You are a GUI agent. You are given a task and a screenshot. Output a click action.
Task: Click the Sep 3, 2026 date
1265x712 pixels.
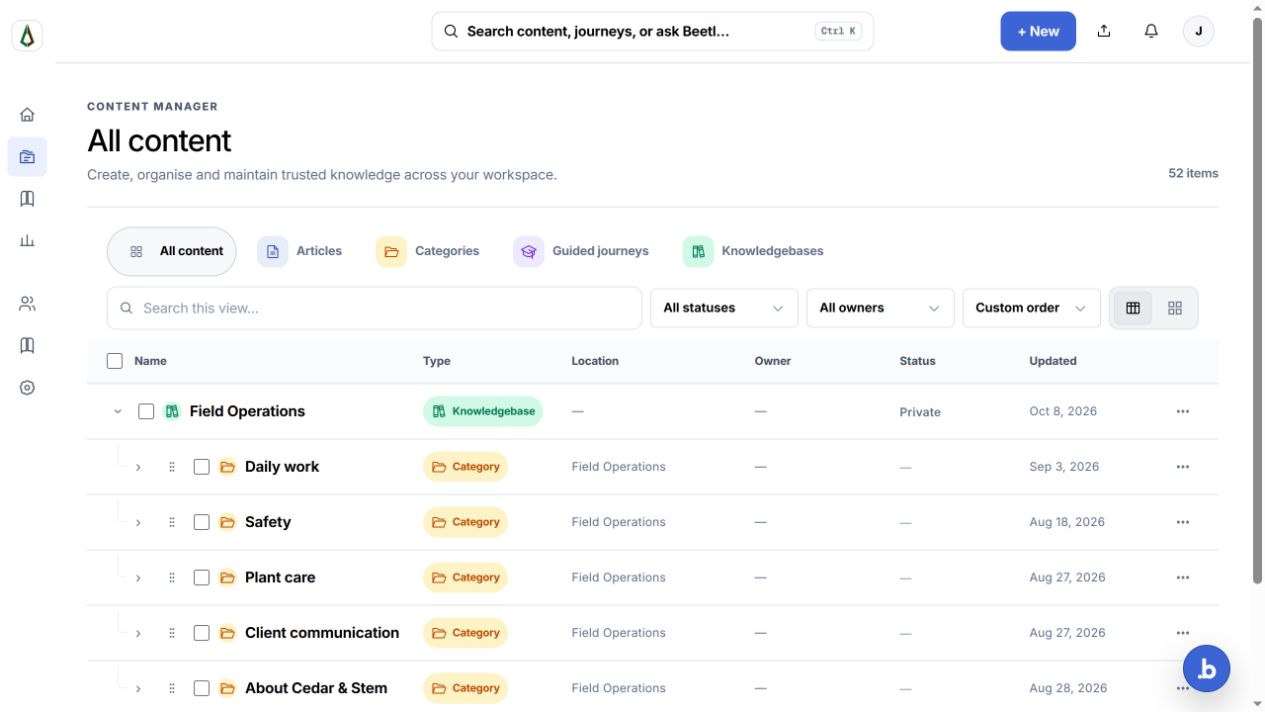tap(1064, 467)
